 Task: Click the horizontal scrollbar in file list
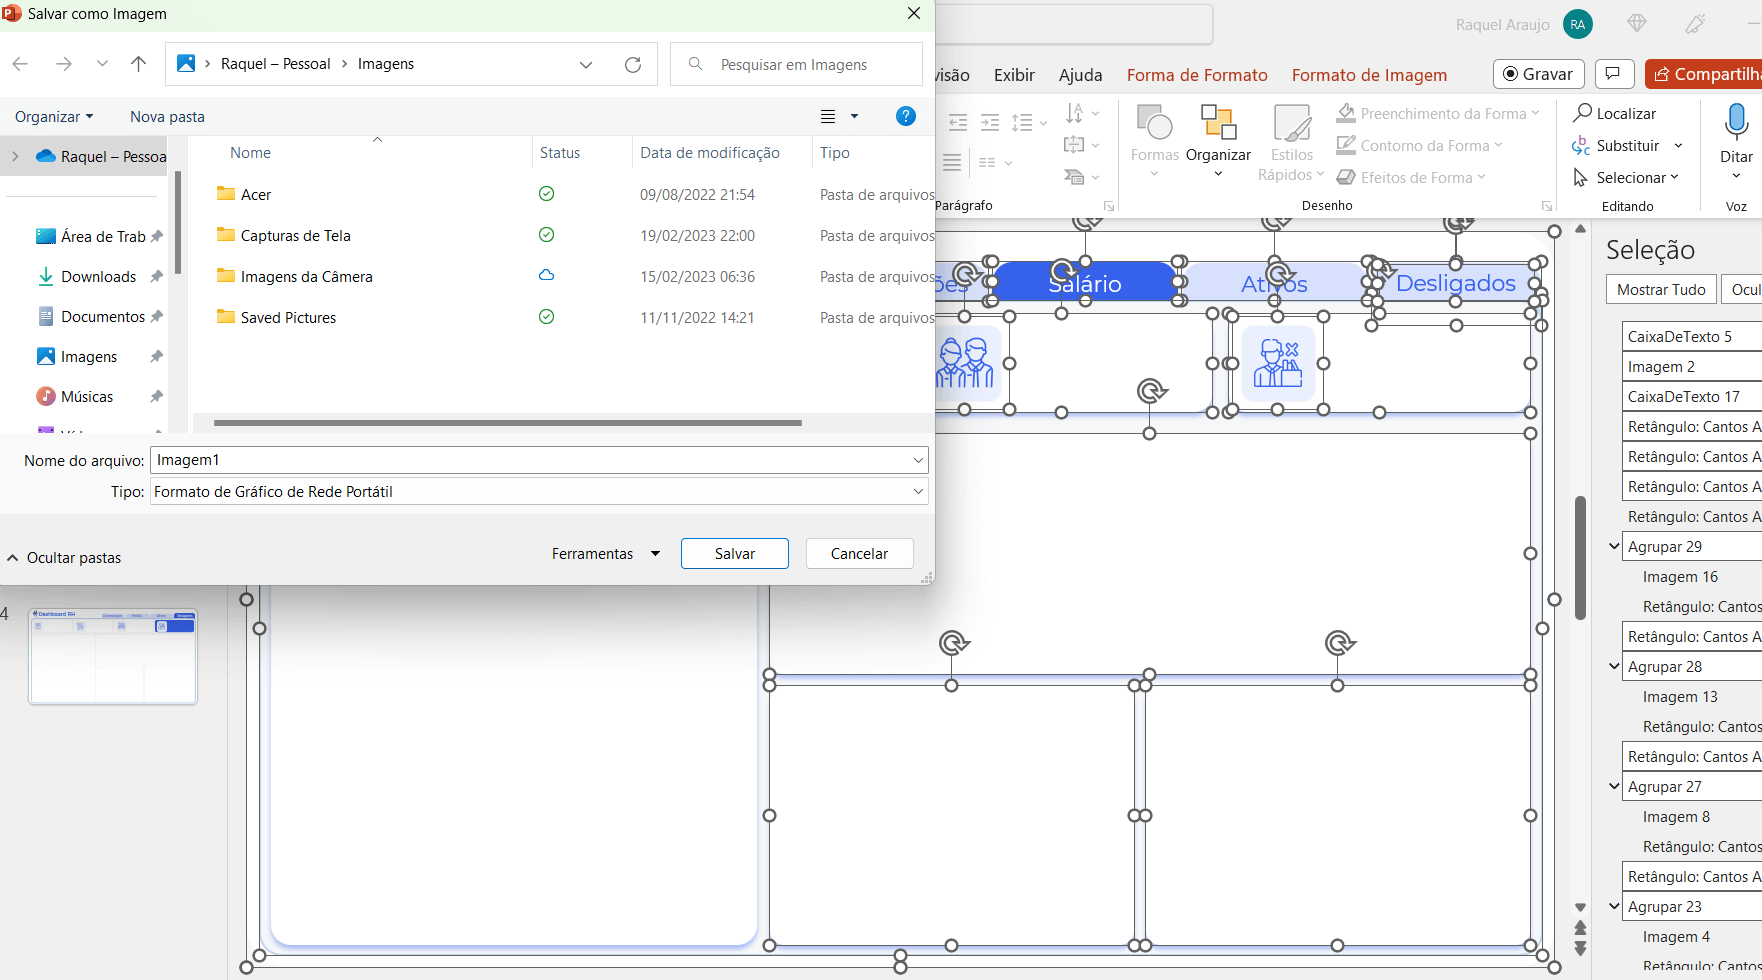508,423
